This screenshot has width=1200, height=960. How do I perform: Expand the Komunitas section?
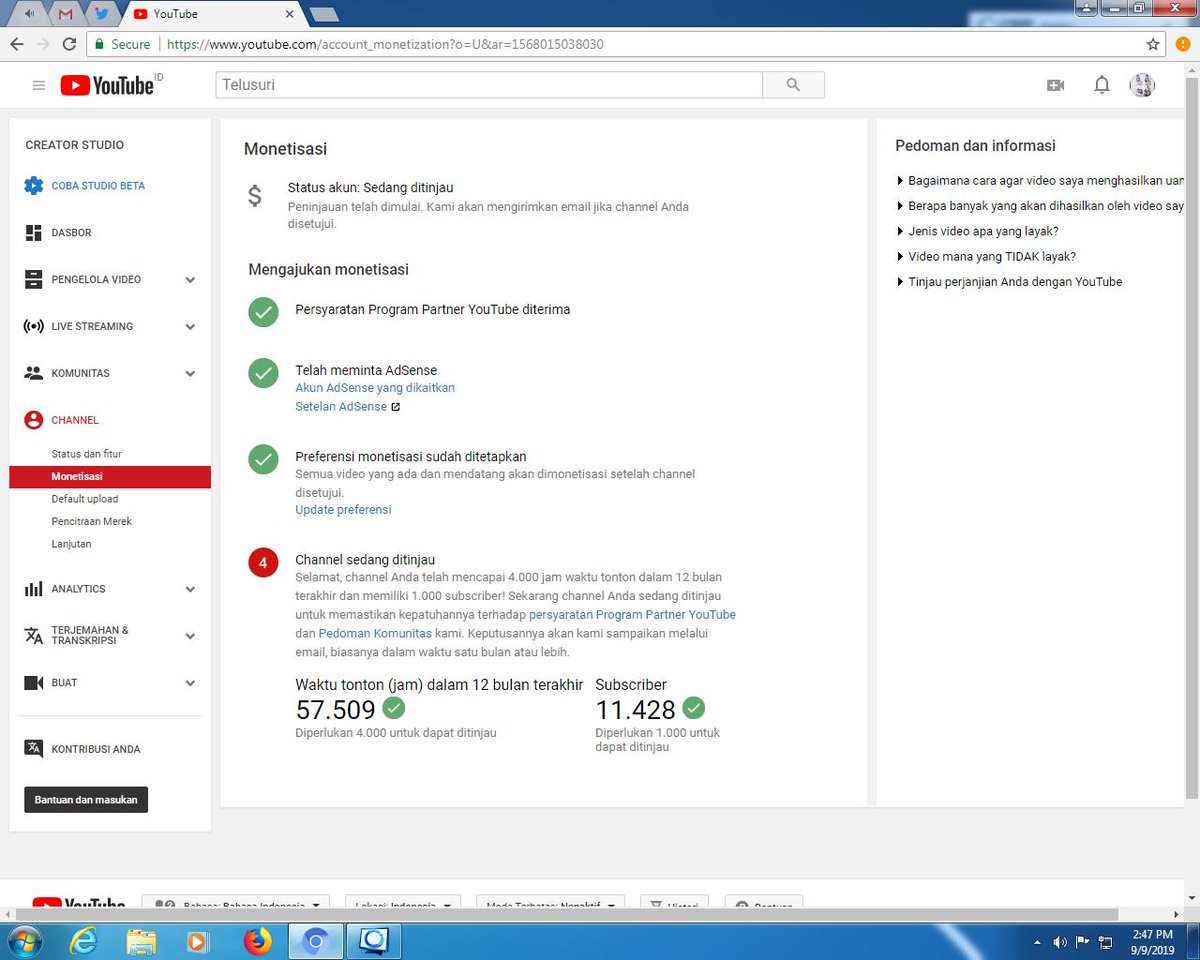click(190, 373)
